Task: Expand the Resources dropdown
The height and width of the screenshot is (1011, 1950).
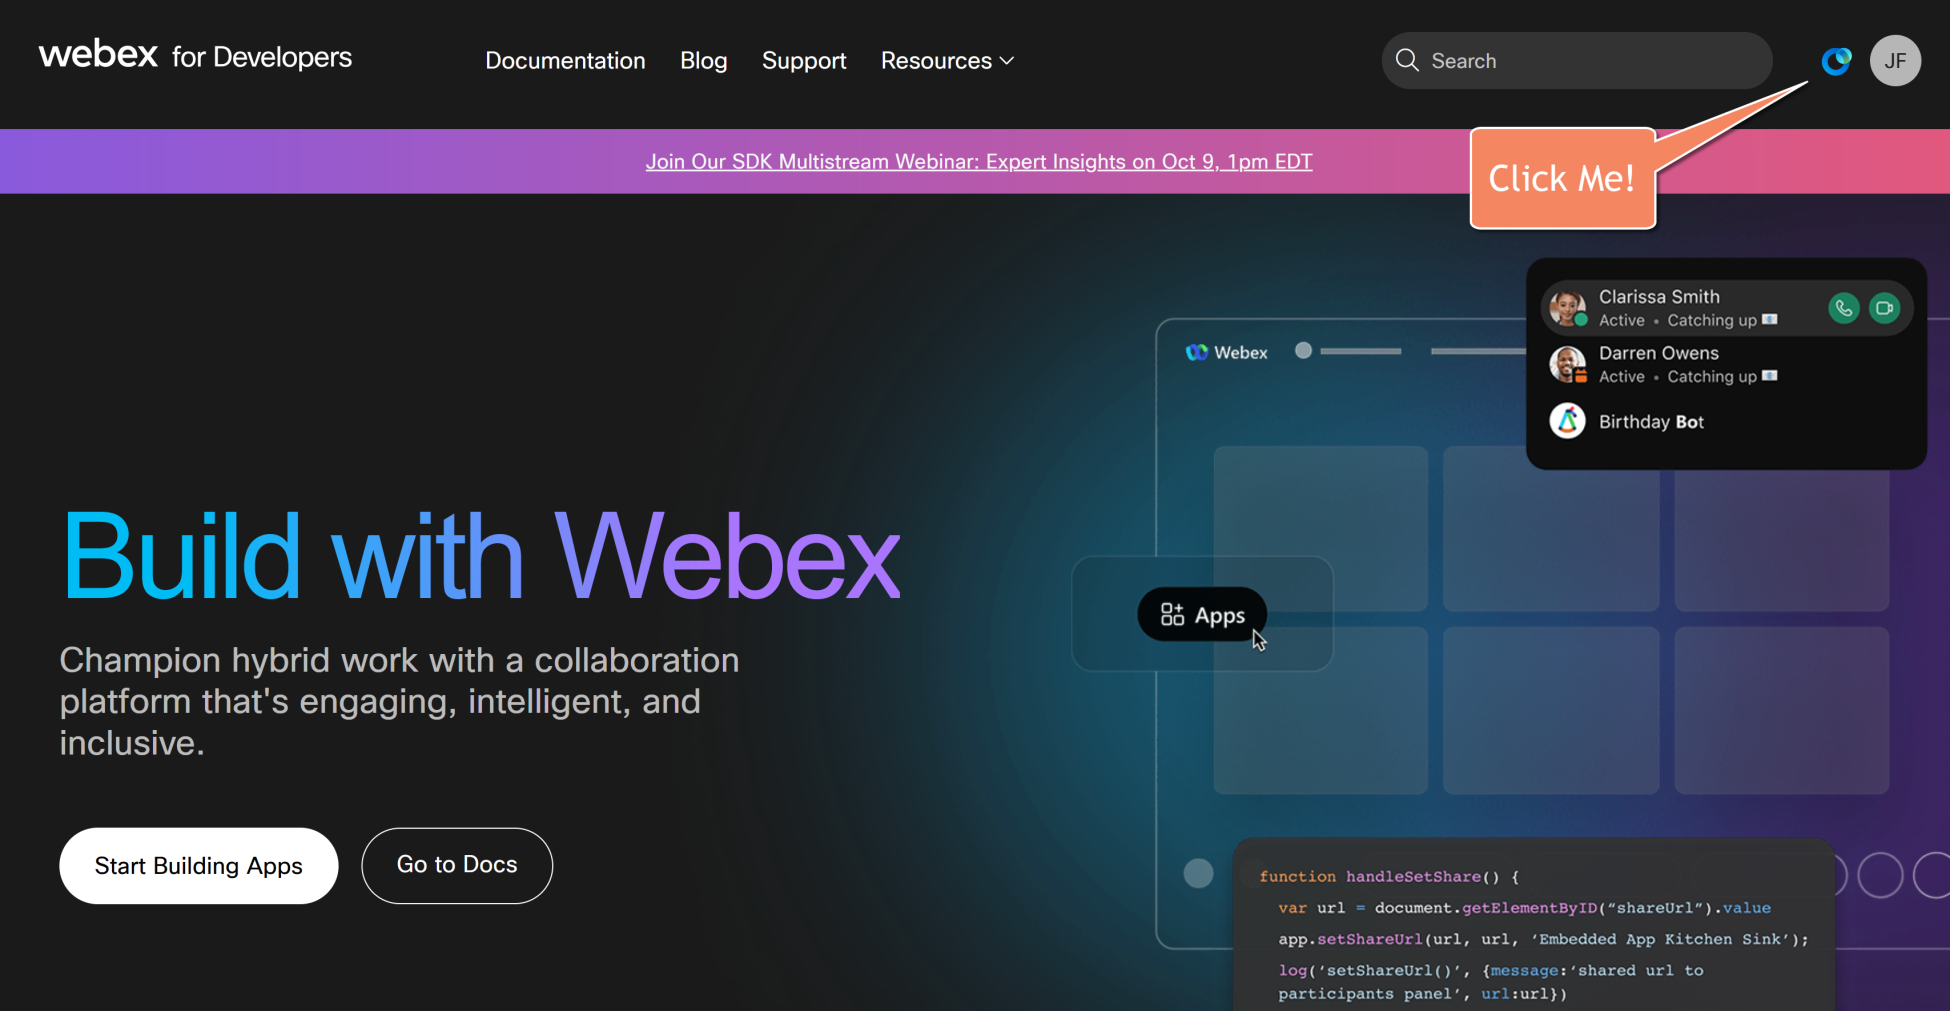Action: tap(947, 61)
